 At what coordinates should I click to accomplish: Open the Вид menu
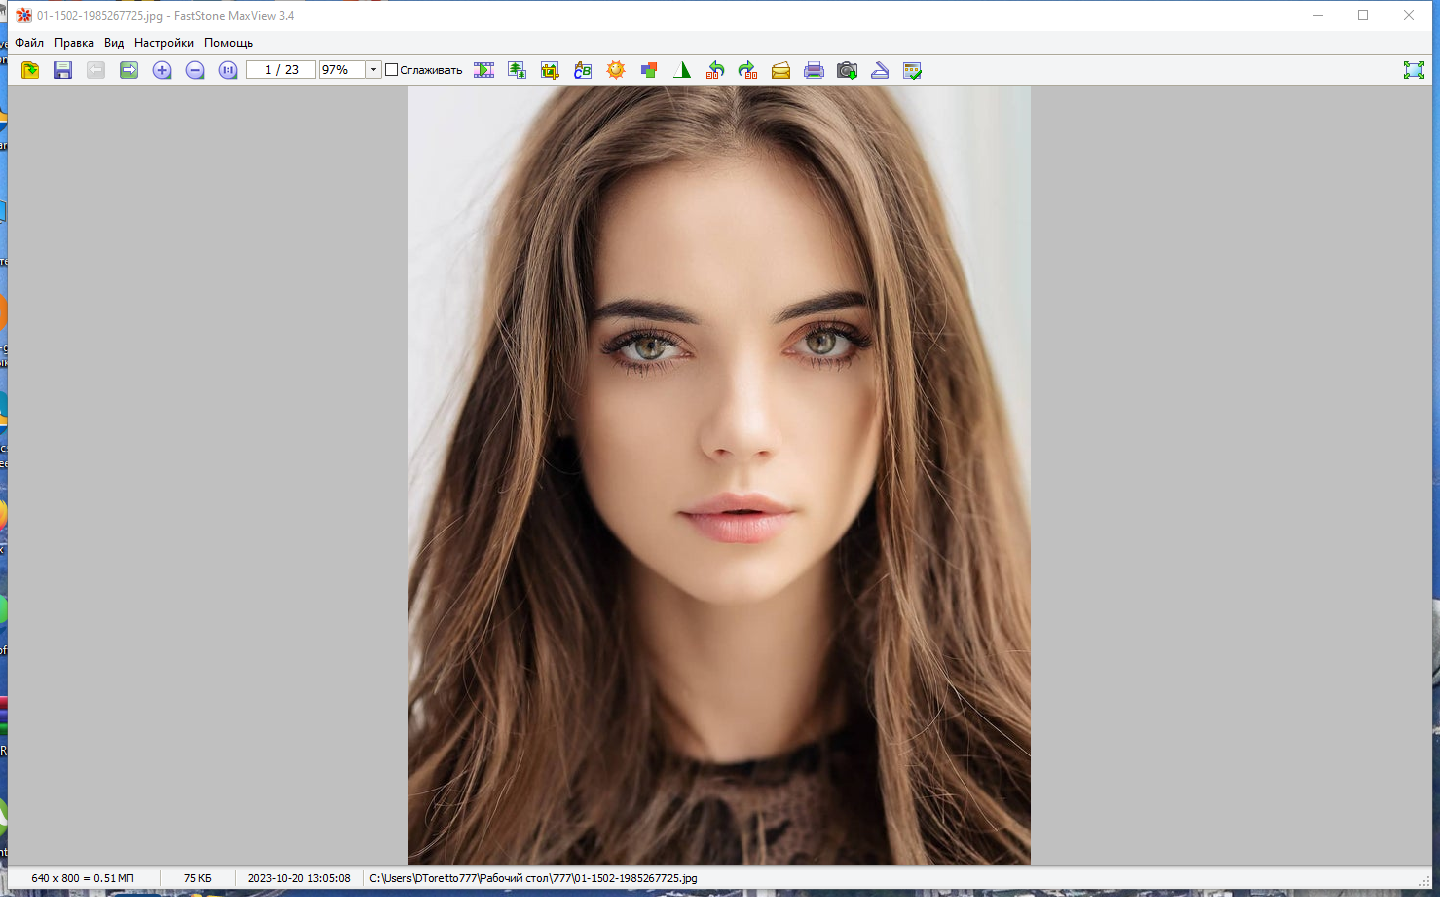pos(114,43)
